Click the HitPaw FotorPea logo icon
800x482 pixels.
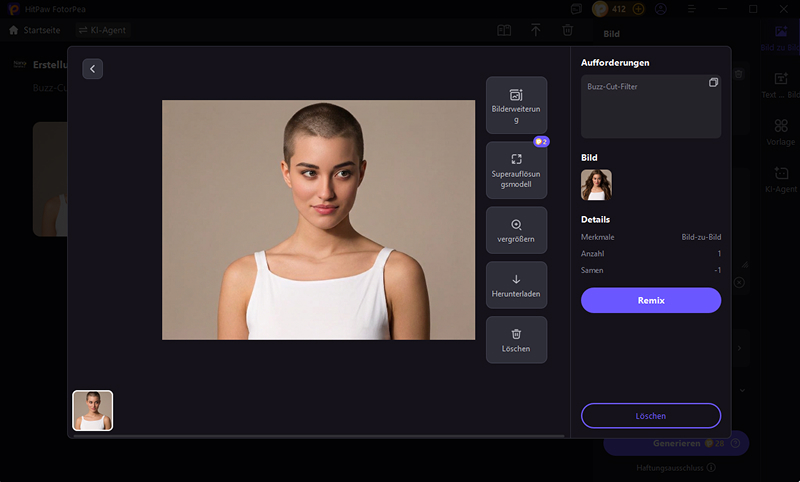coord(14,9)
